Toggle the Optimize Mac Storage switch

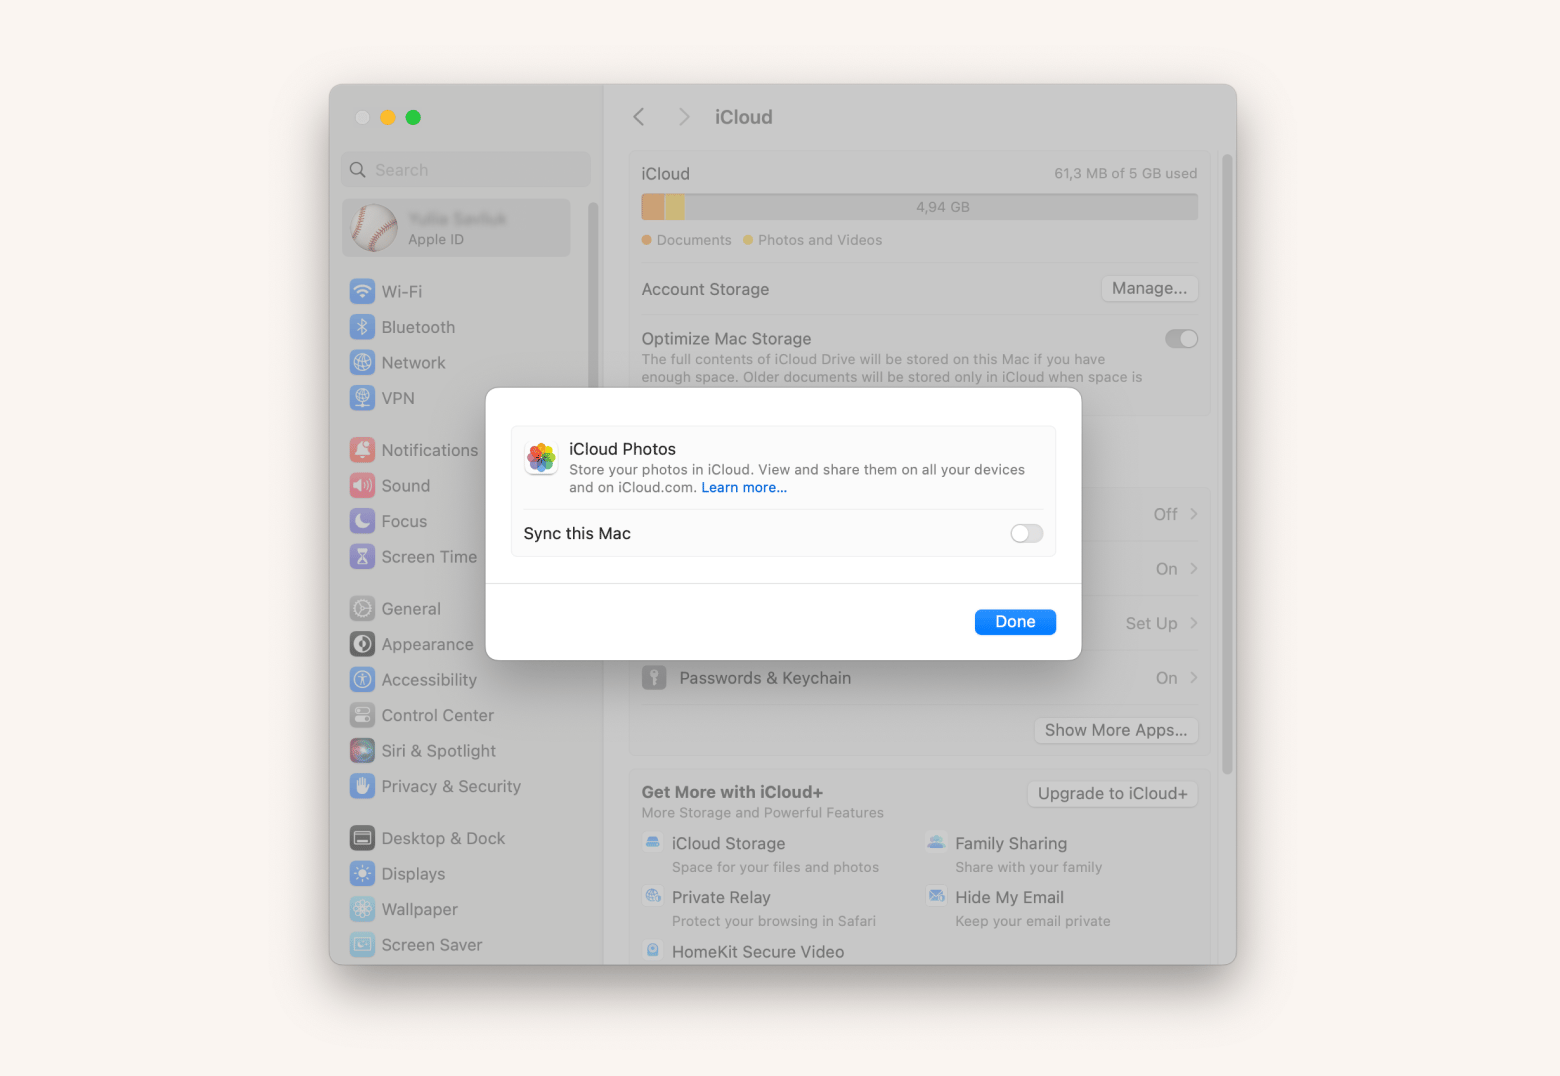pyautogui.click(x=1181, y=339)
